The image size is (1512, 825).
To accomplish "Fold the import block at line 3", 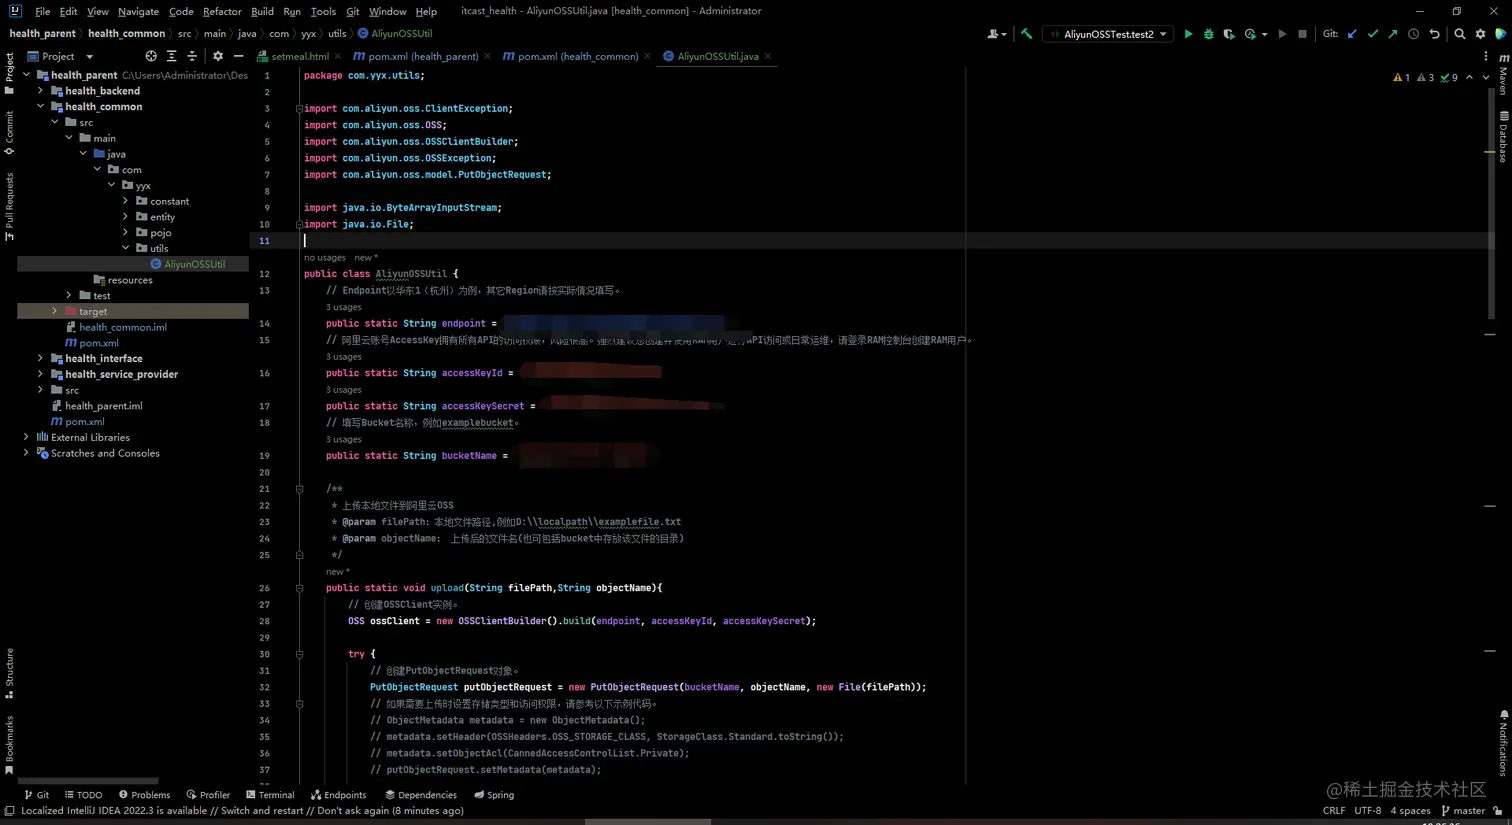I will click(299, 108).
